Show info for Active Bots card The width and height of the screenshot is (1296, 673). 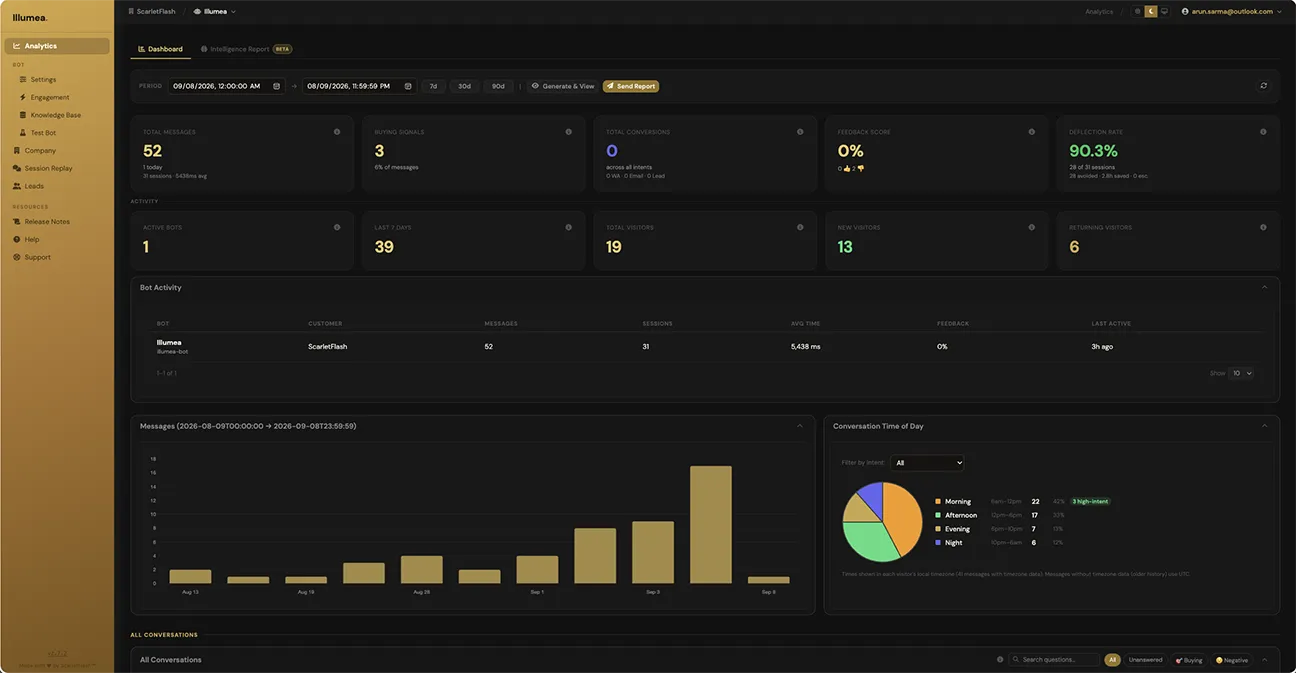pos(337,227)
